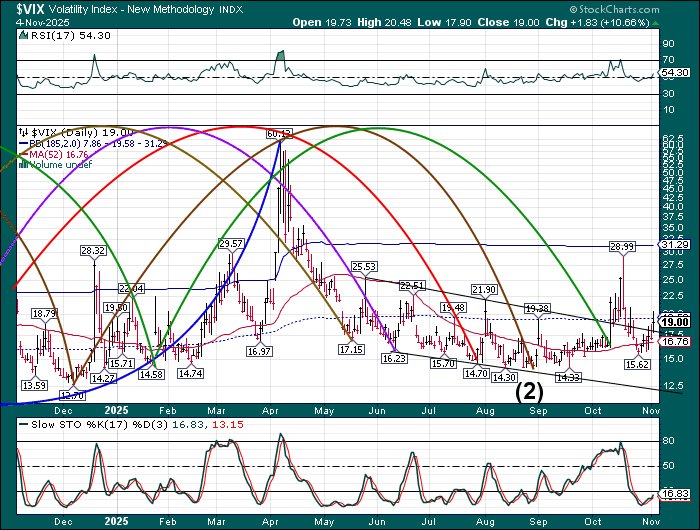
Task: Click the 54.30 RSI value tag
Action: [676, 73]
